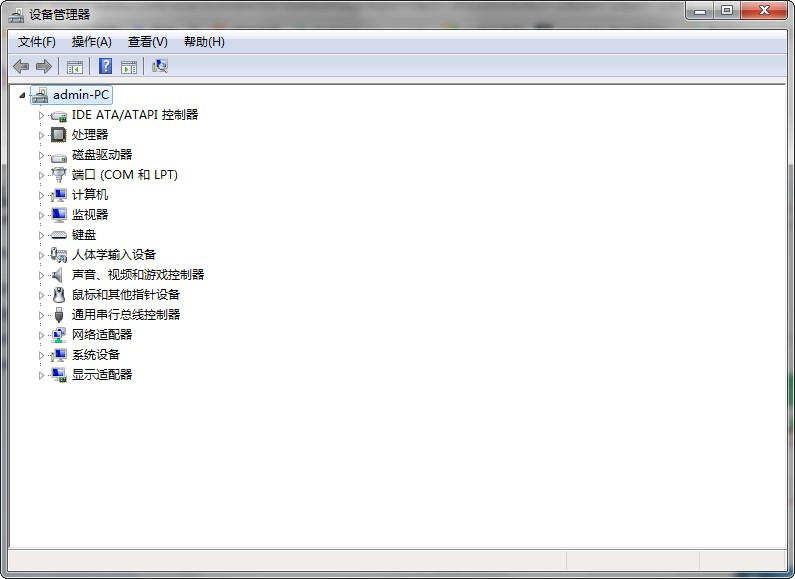Click the Forward arrow toolbar icon

[x=44, y=66]
